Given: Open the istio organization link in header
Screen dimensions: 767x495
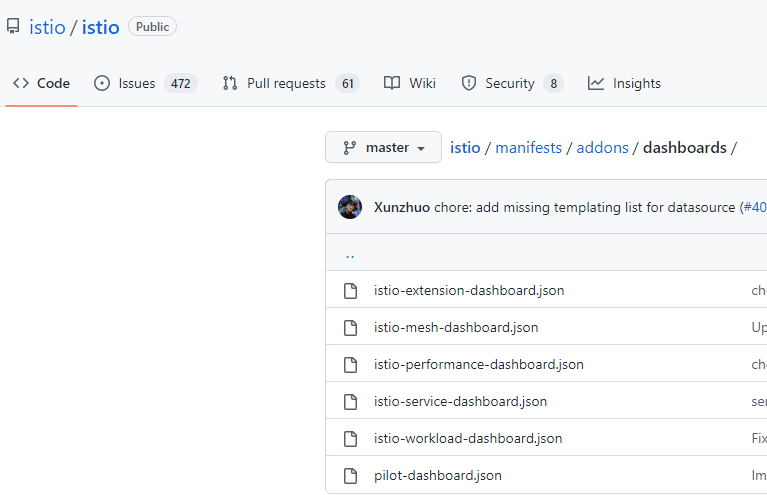Looking at the screenshot, I should pyautogui.click(x=47, y=27).
